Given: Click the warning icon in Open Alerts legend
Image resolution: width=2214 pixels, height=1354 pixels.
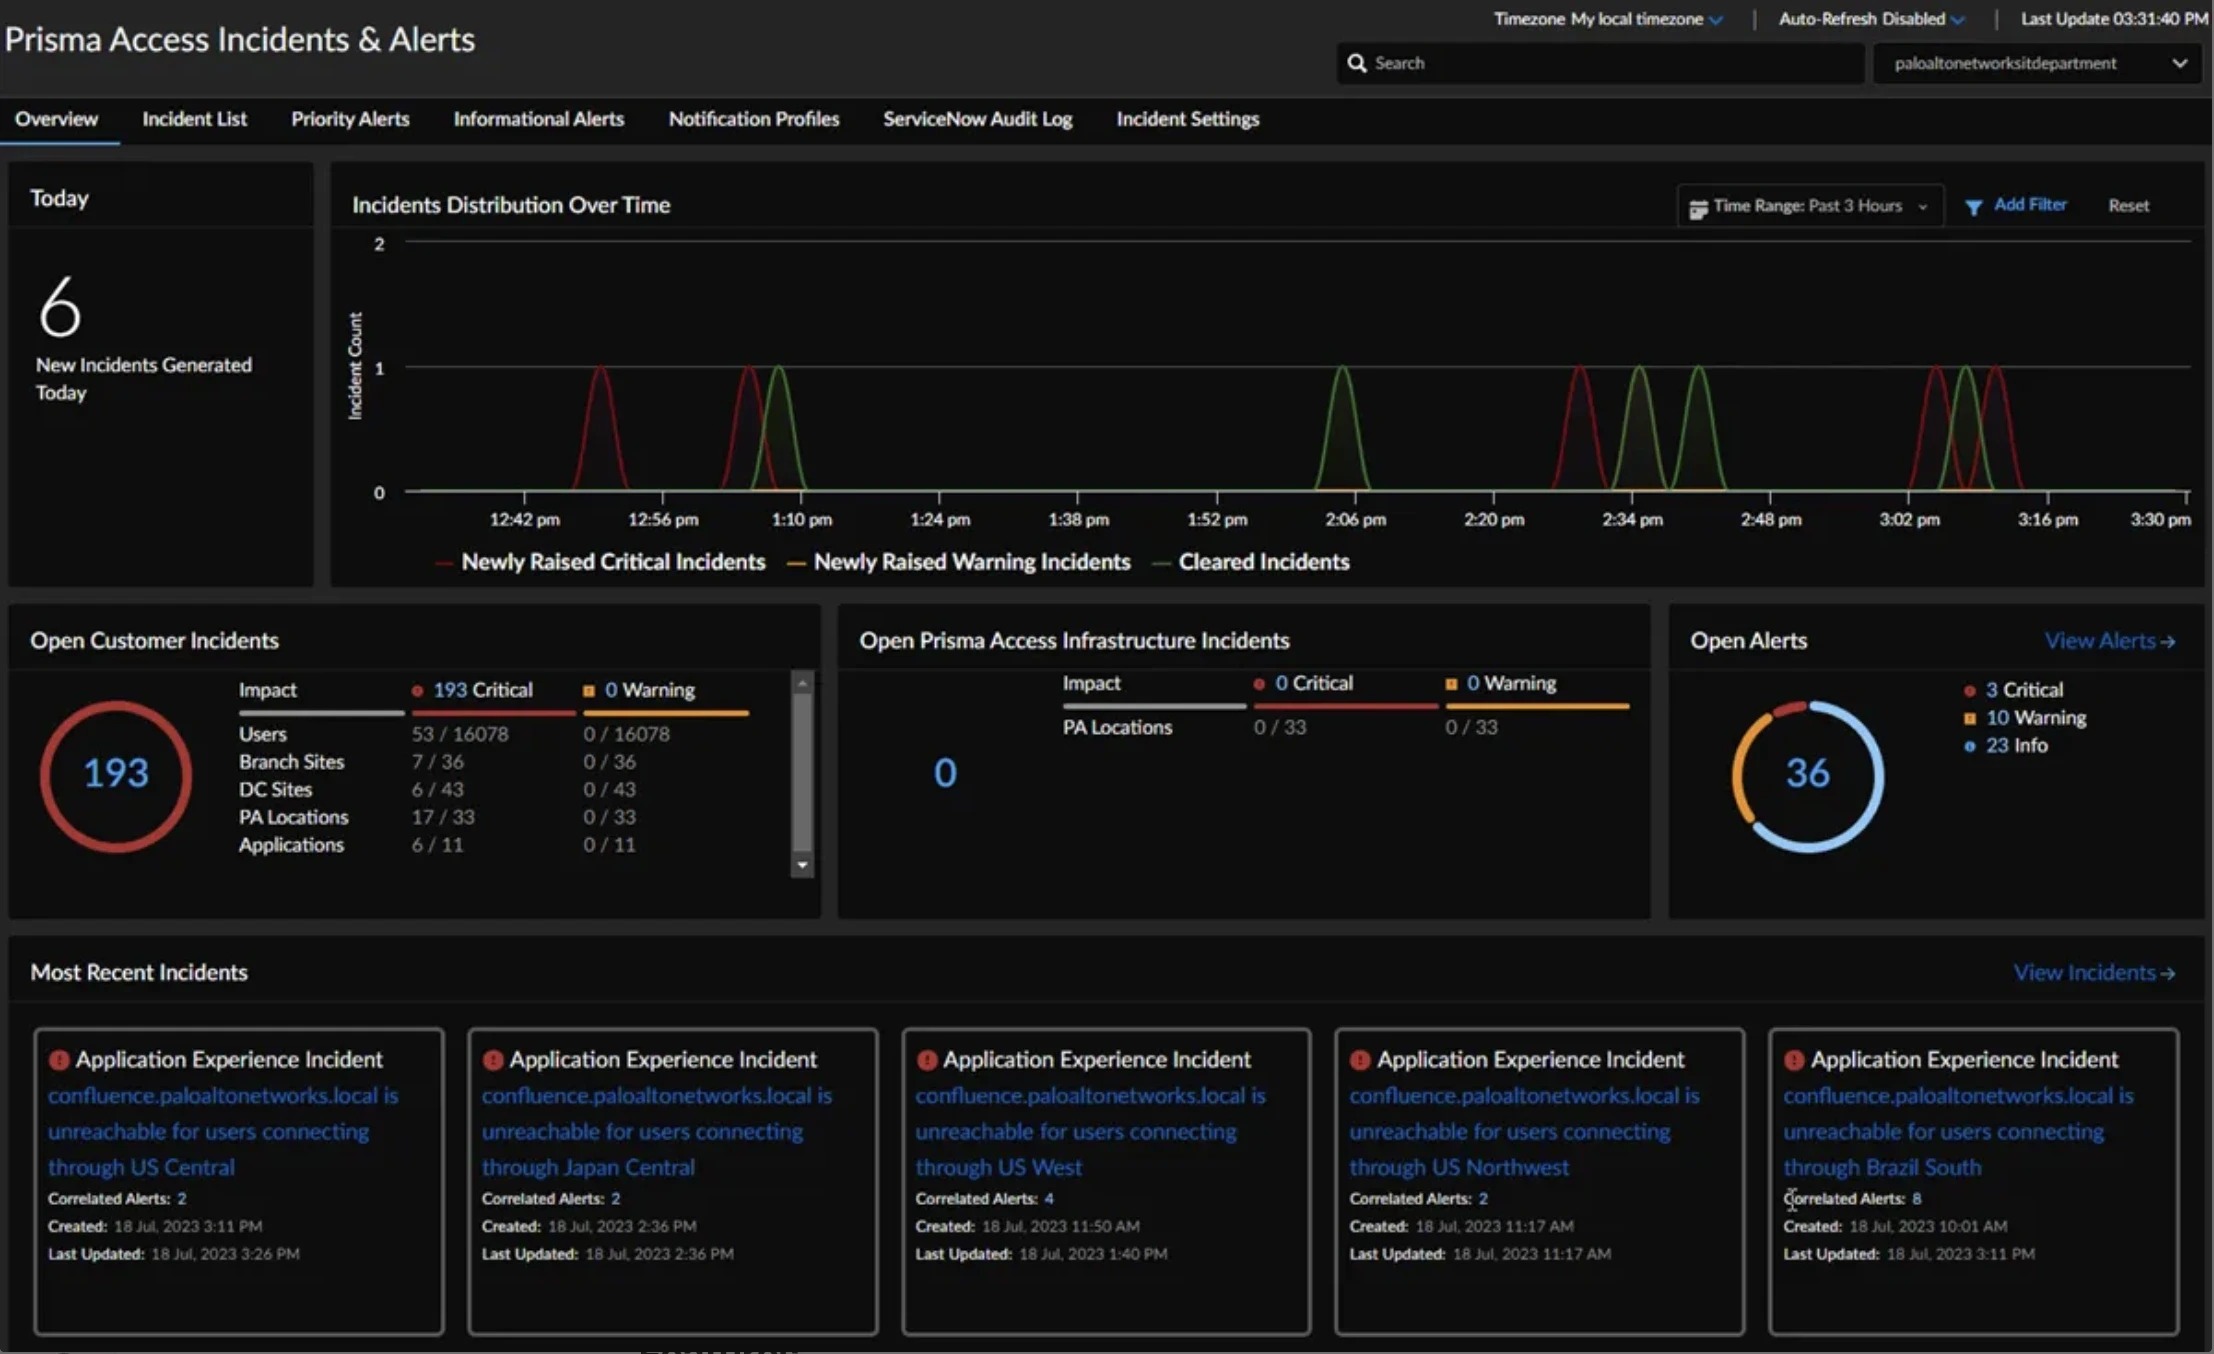Looking at the screenshot, I should coord(1969,717).
